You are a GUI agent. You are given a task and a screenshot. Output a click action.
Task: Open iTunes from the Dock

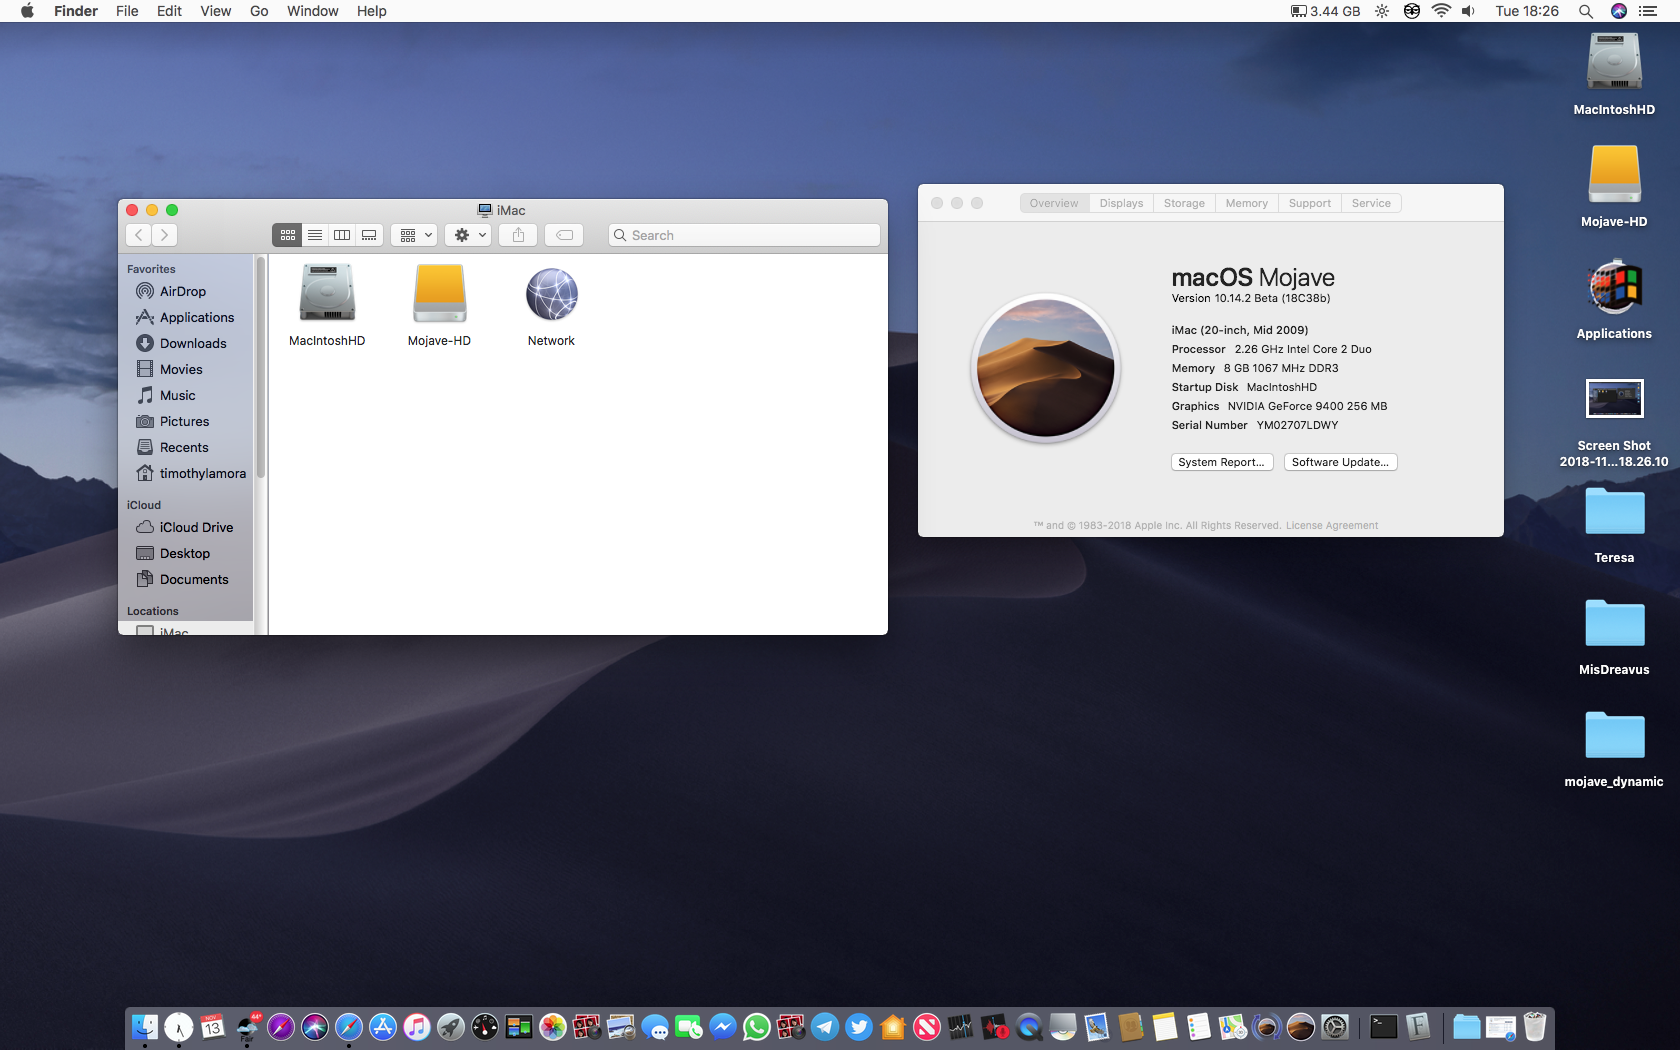click(417, 1026)
